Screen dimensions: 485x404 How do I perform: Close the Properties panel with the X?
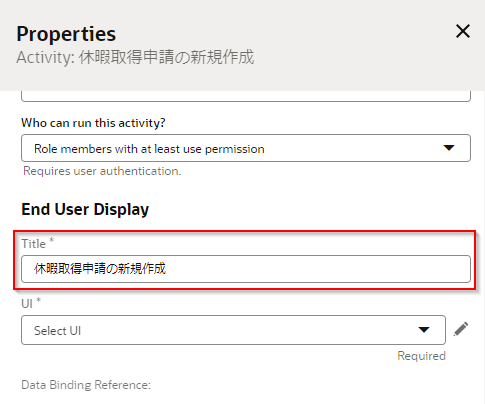463,31
